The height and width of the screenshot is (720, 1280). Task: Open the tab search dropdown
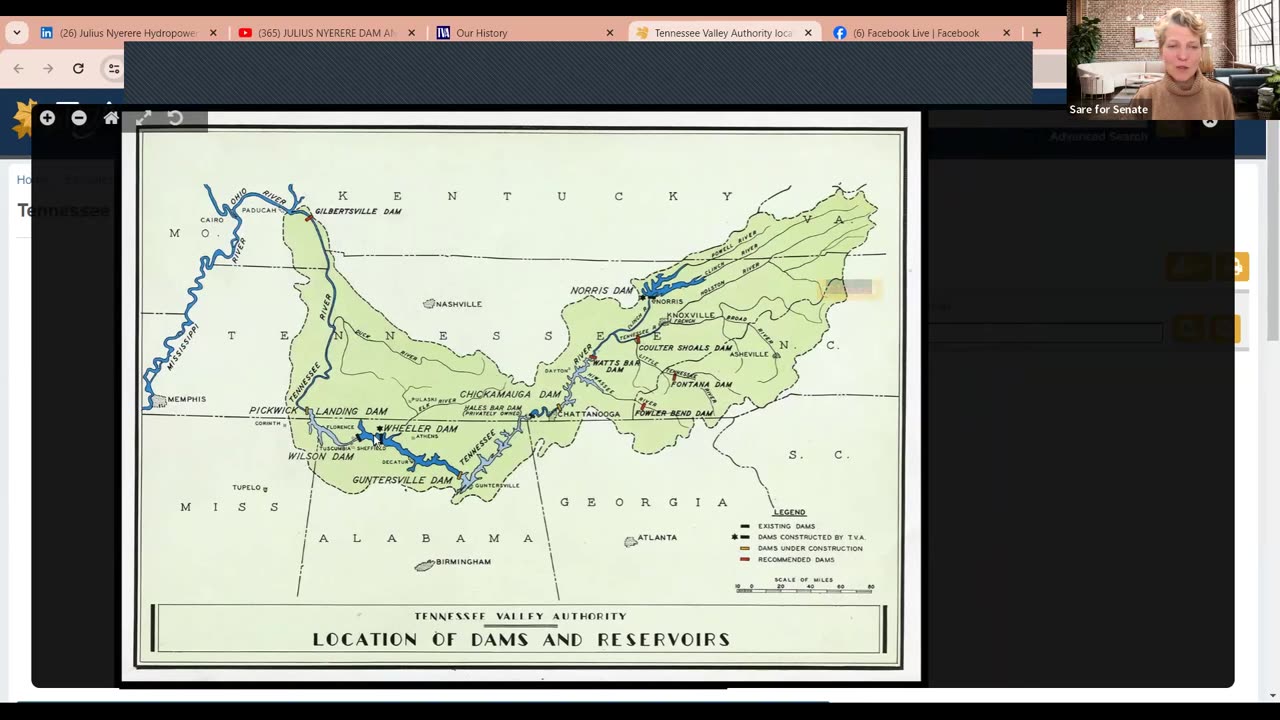[x=16, y=33]
